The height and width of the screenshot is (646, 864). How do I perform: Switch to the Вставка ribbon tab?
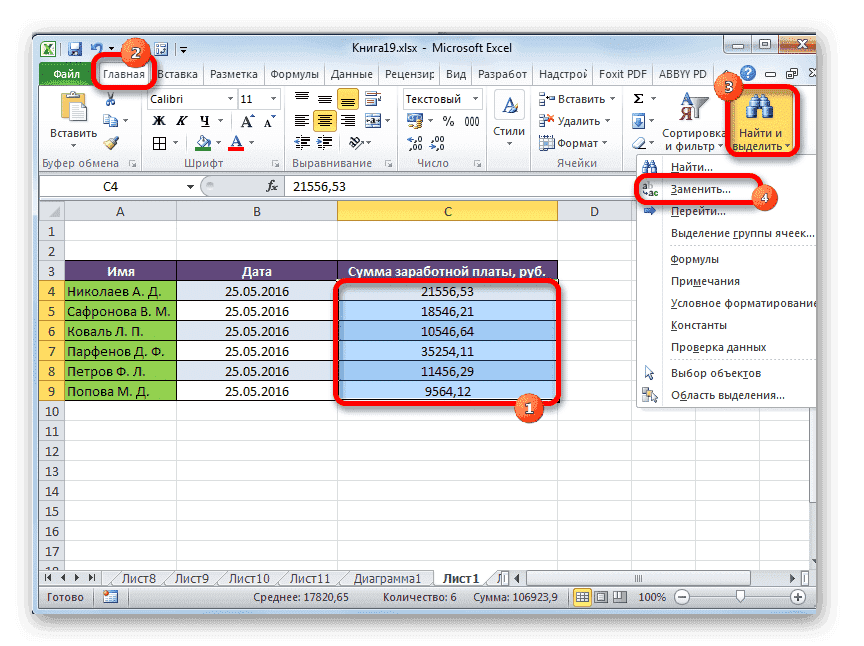click(x=177, y=73)
